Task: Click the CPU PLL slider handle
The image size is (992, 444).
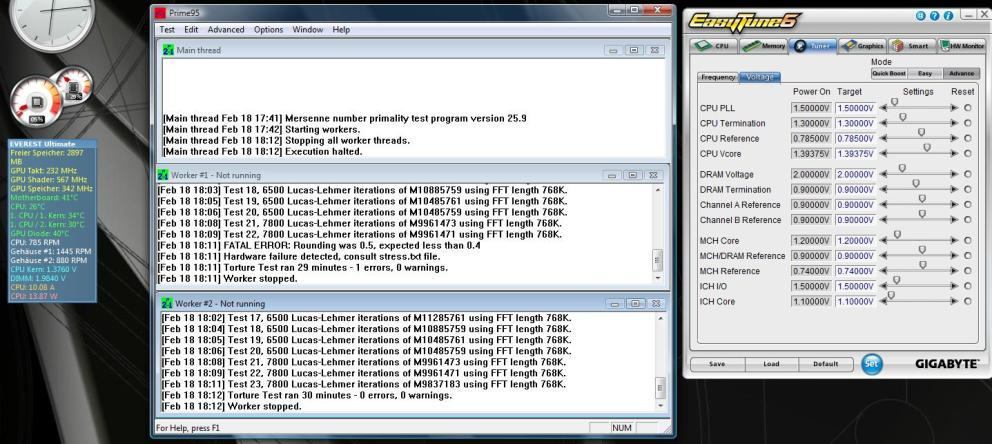Action: (894, 102)
